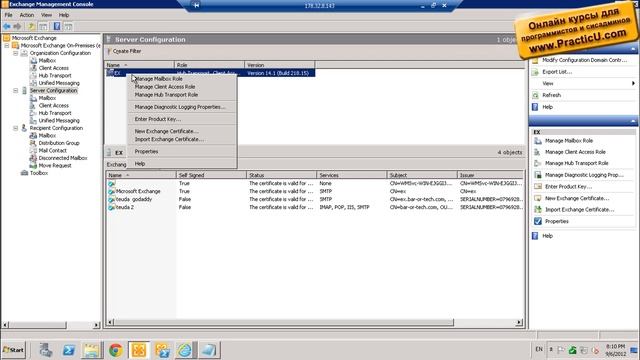The width and height of the screenshot is (640, 360).
Task: Collapse the Organization Configuration tree node
Action: click(16, 53)
